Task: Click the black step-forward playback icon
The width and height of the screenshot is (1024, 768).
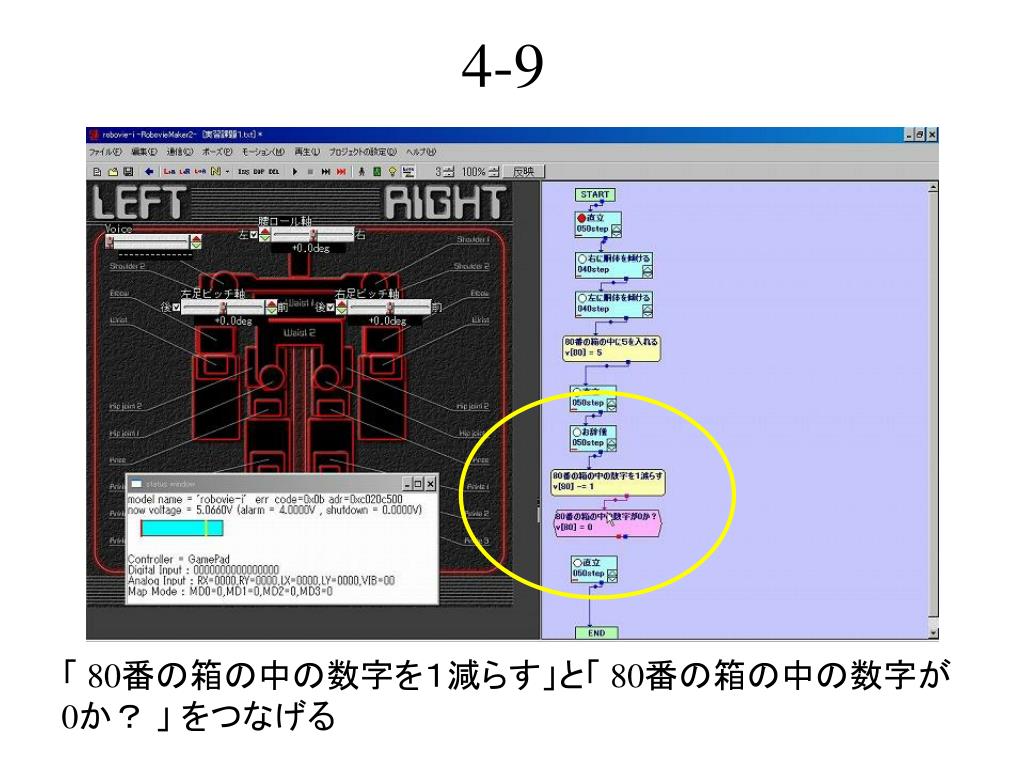Action: [x=326, y=172]
